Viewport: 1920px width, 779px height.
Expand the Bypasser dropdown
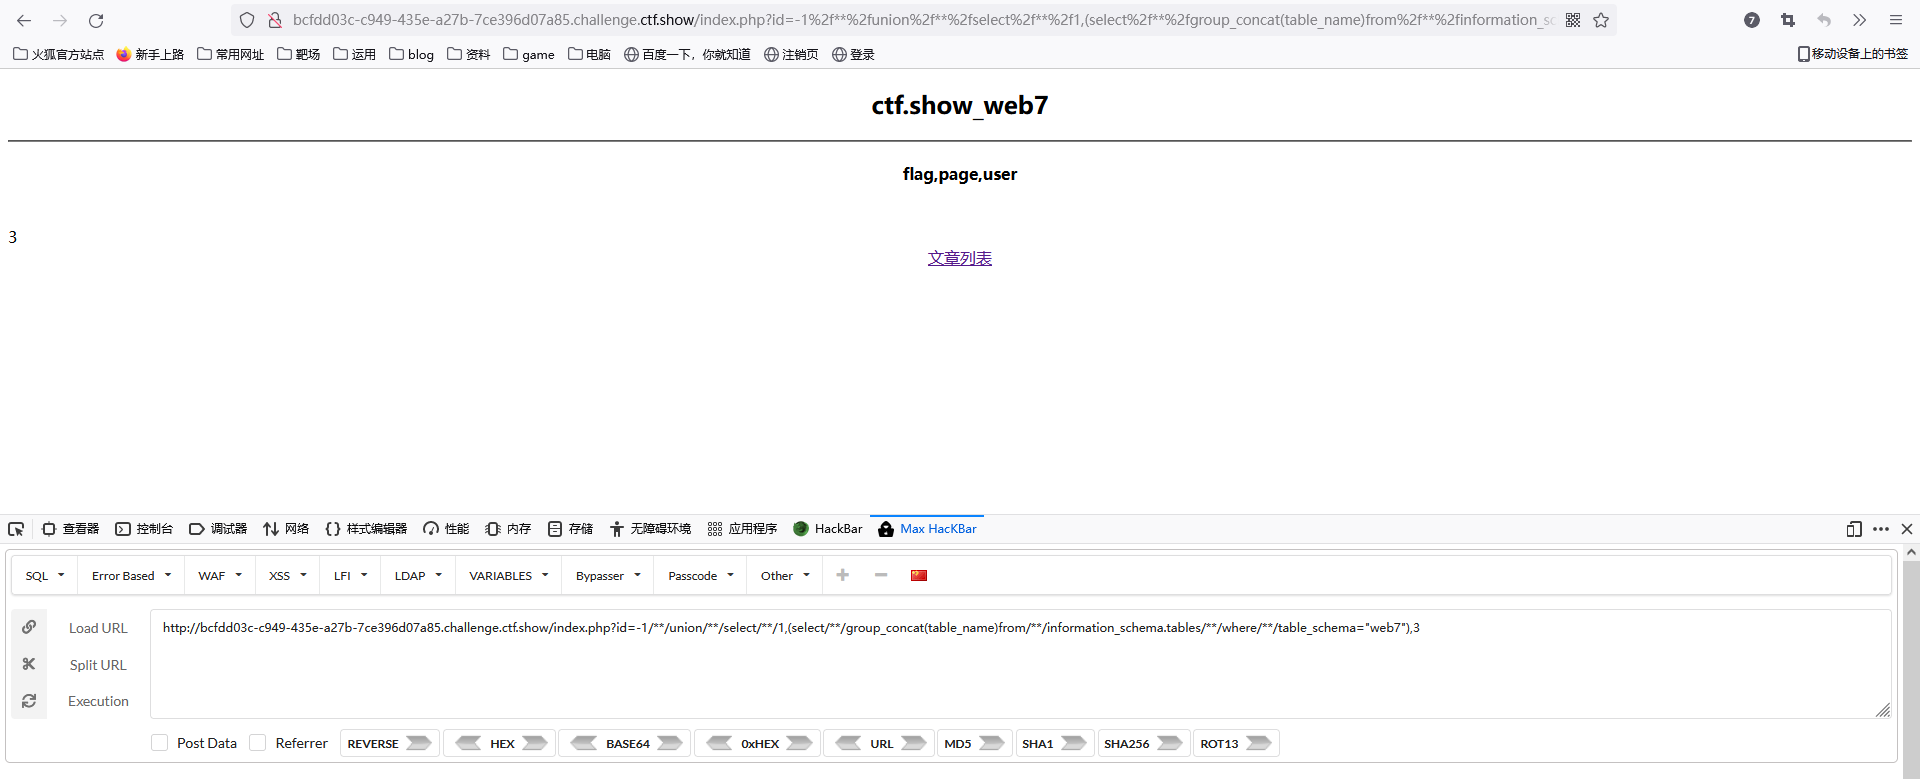pyautogui.click(x=608, y=575)
